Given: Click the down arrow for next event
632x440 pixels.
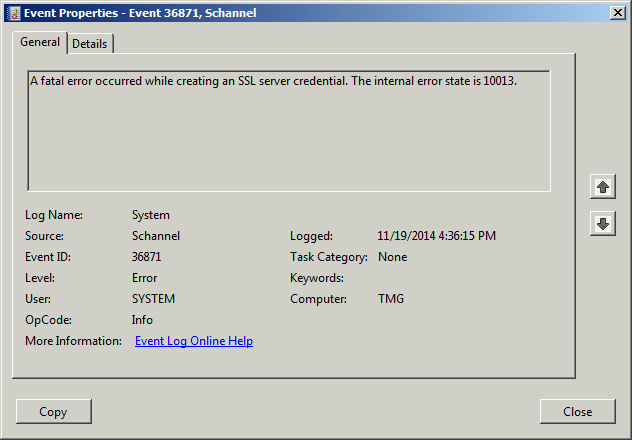Looking at the screenshot, I should (603, 224).
